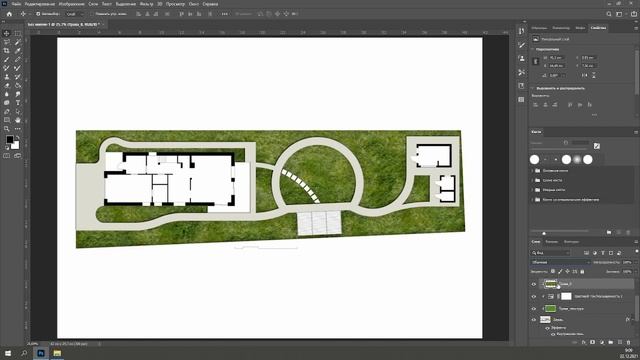The image size is (640, 360).
Task: Click the link layers icon in Layers footer
Action: pyautogui.click(x=575, y=342)
